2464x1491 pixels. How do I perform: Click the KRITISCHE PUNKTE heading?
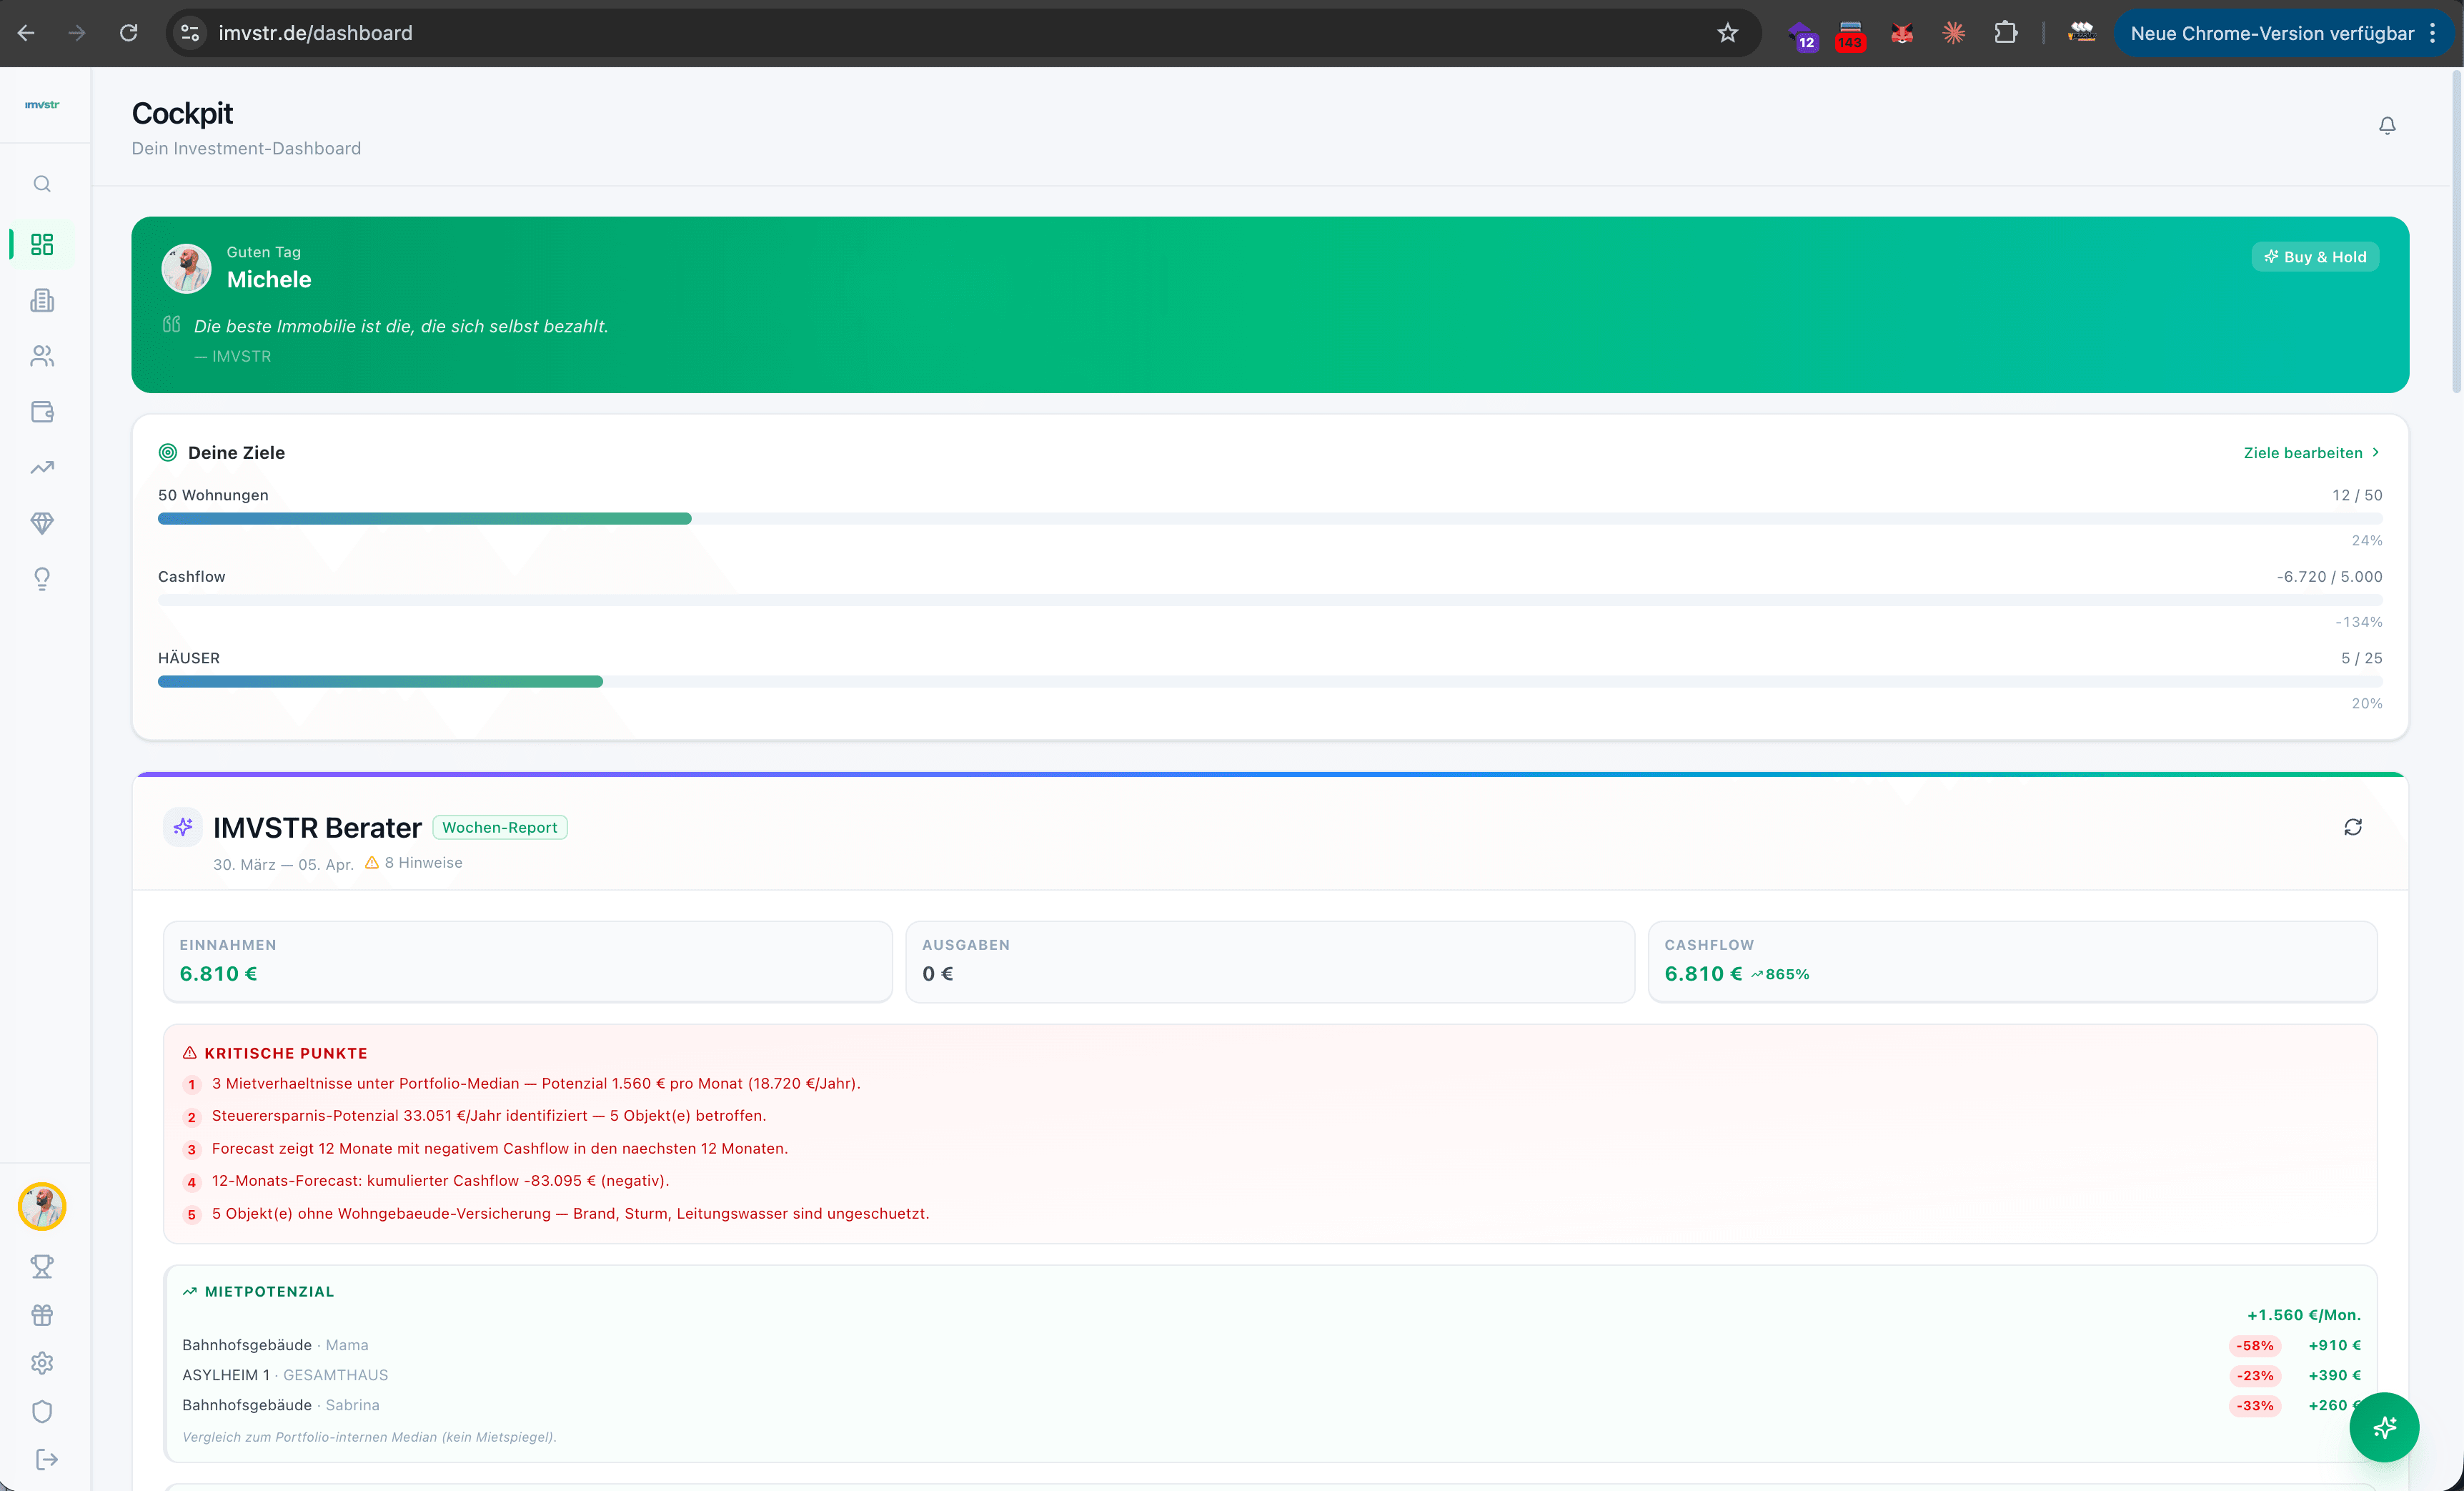[x=286, y=1053]
